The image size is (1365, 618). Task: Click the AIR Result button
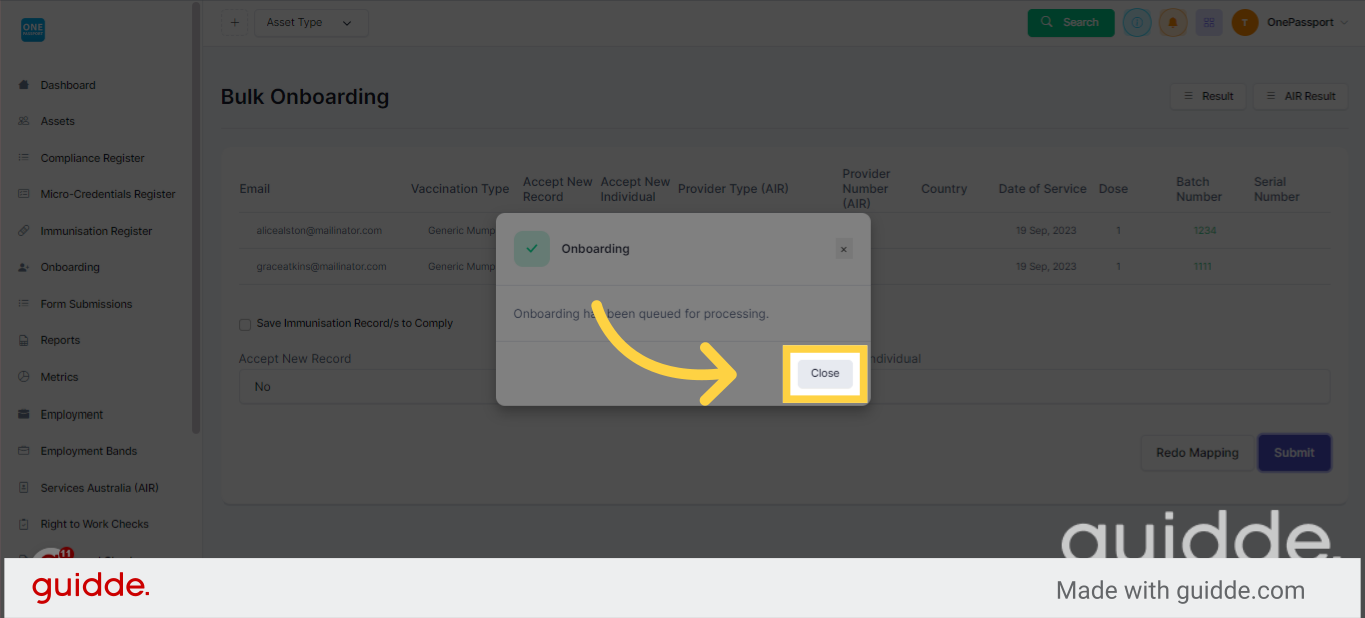[1300, 96]
